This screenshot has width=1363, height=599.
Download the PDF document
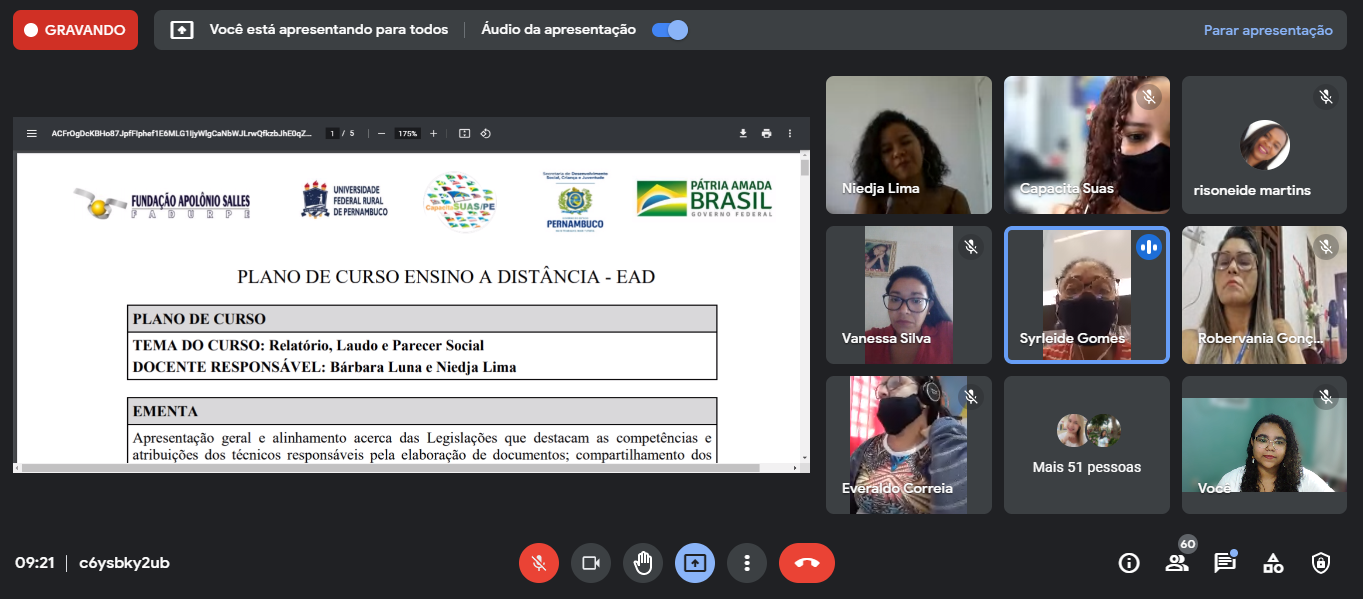pos(743,133)
